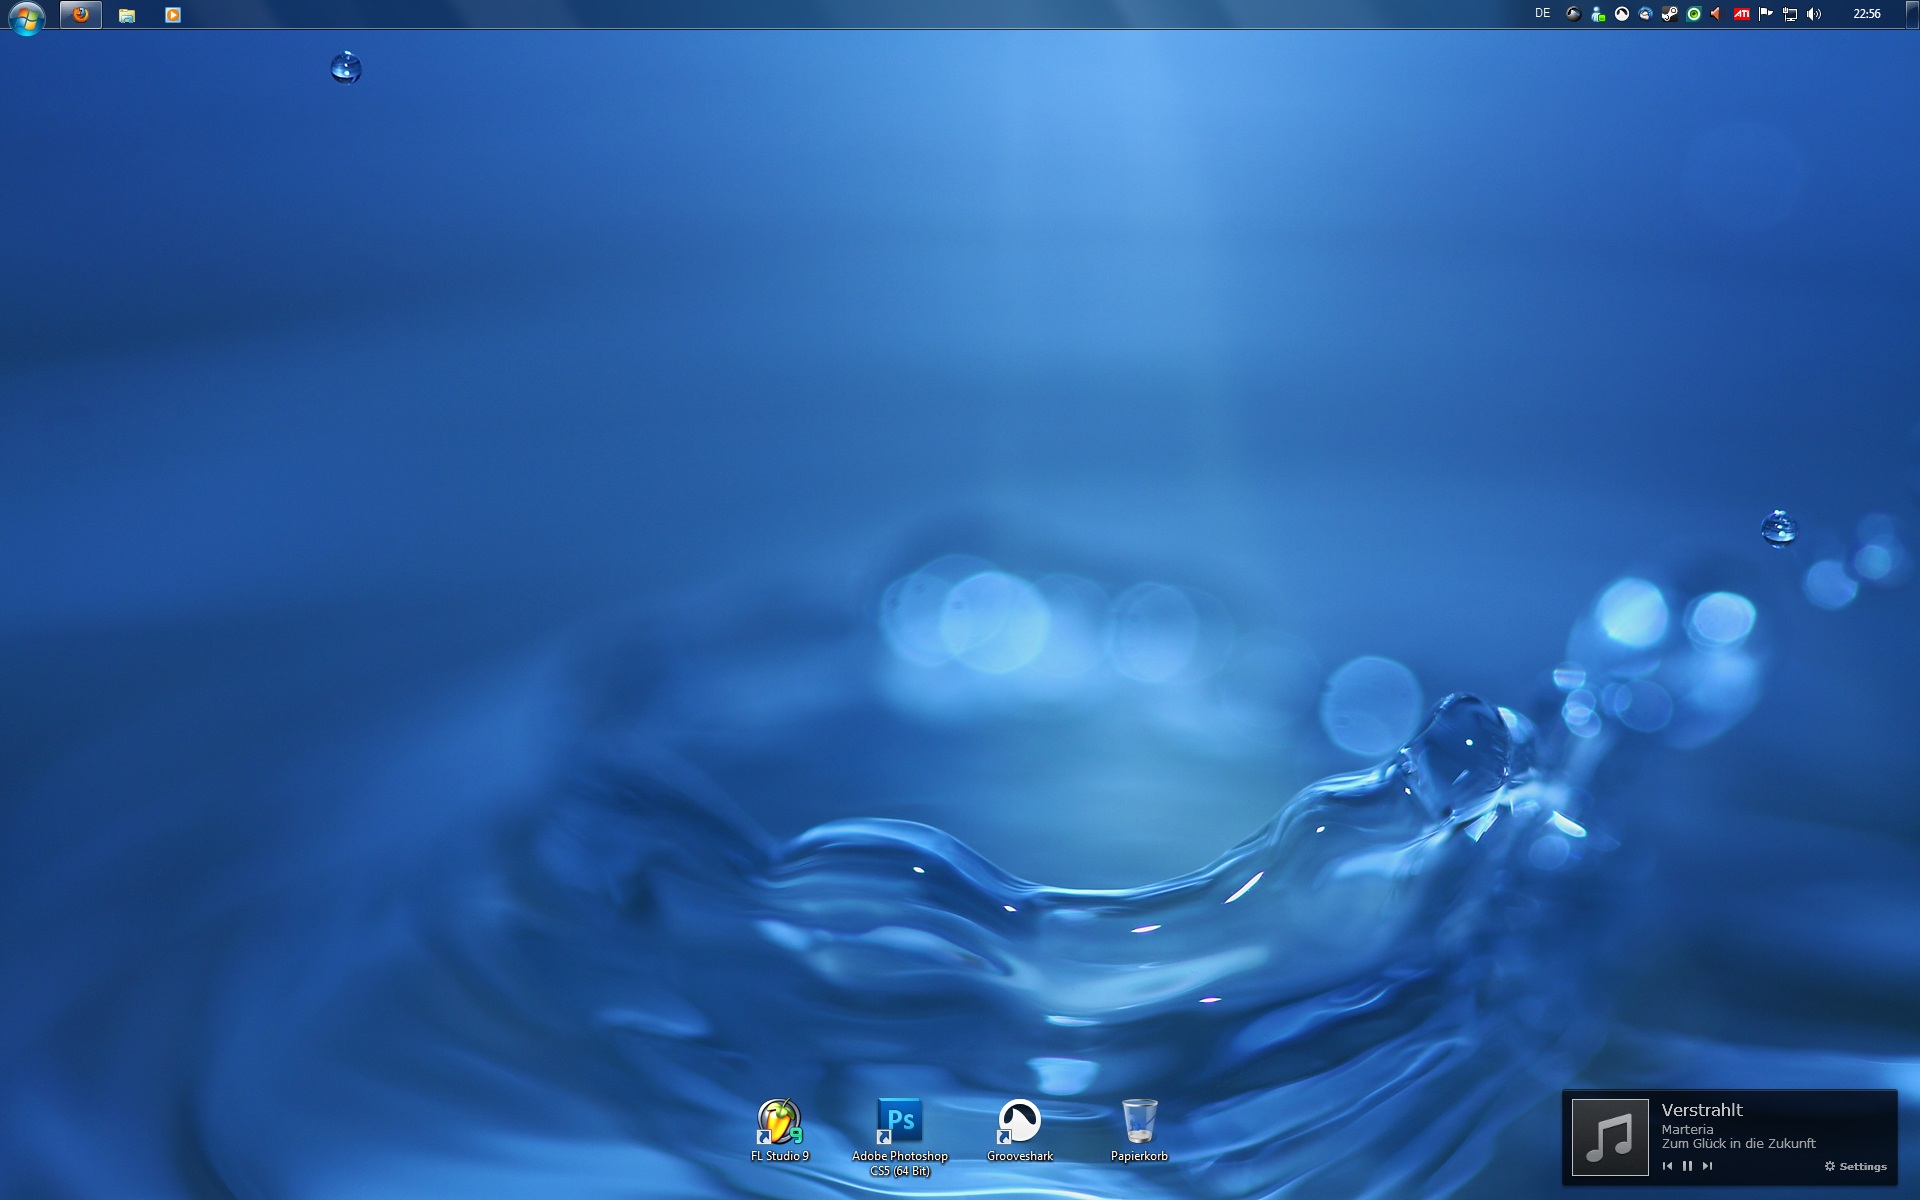This screenshot has width=1920, height=1200.
Task: Click the Steam tray icon
Action: point(1669,14)
